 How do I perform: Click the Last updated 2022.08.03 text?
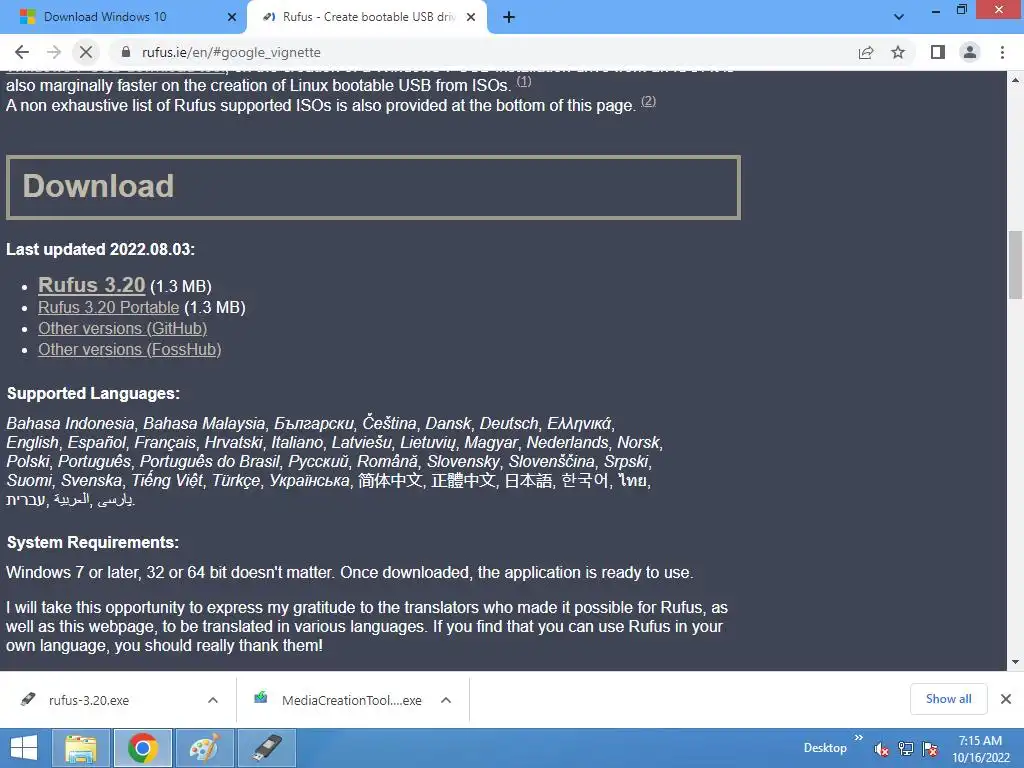(101, 249)
